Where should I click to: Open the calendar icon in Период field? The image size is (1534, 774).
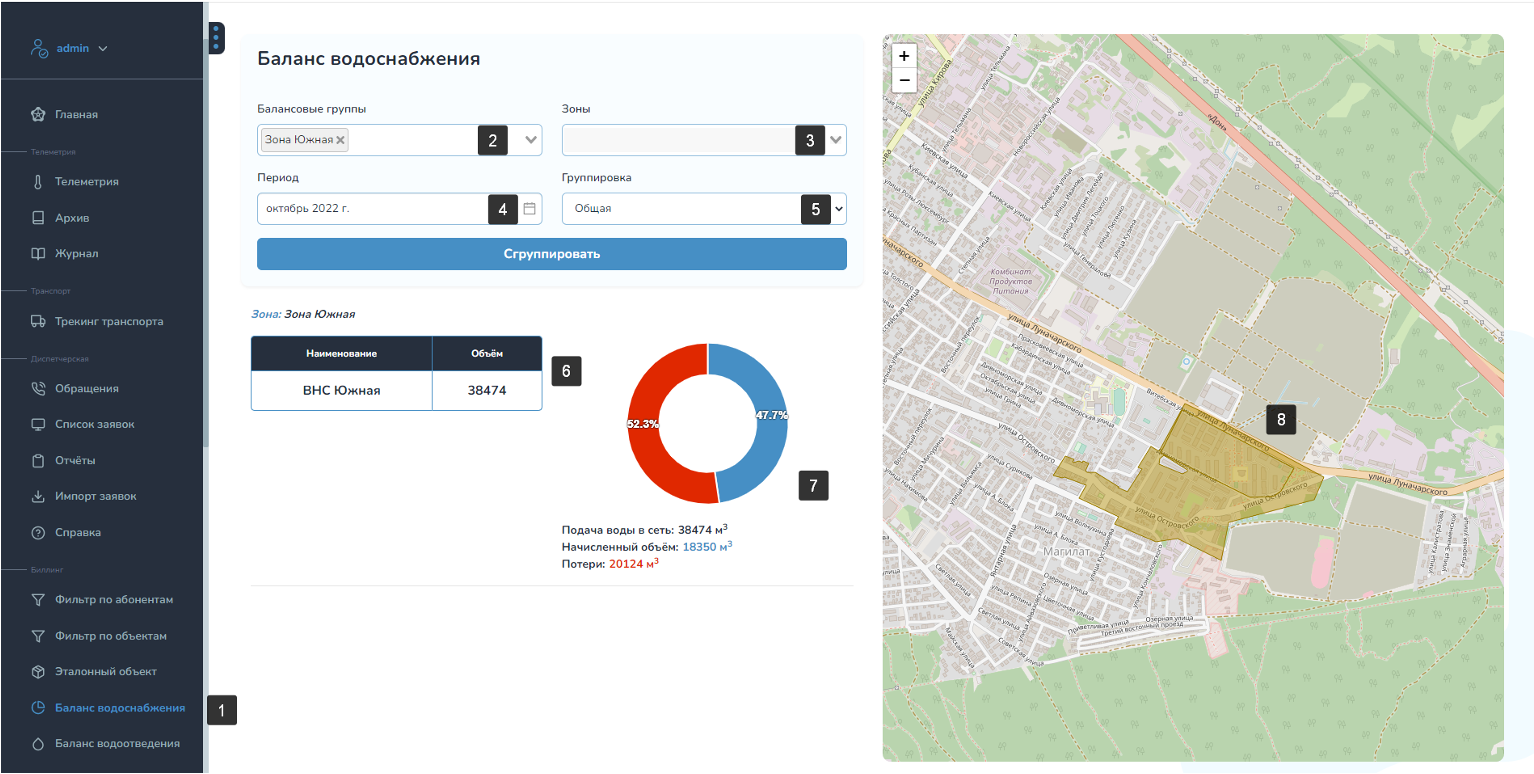tap(530, 209)
